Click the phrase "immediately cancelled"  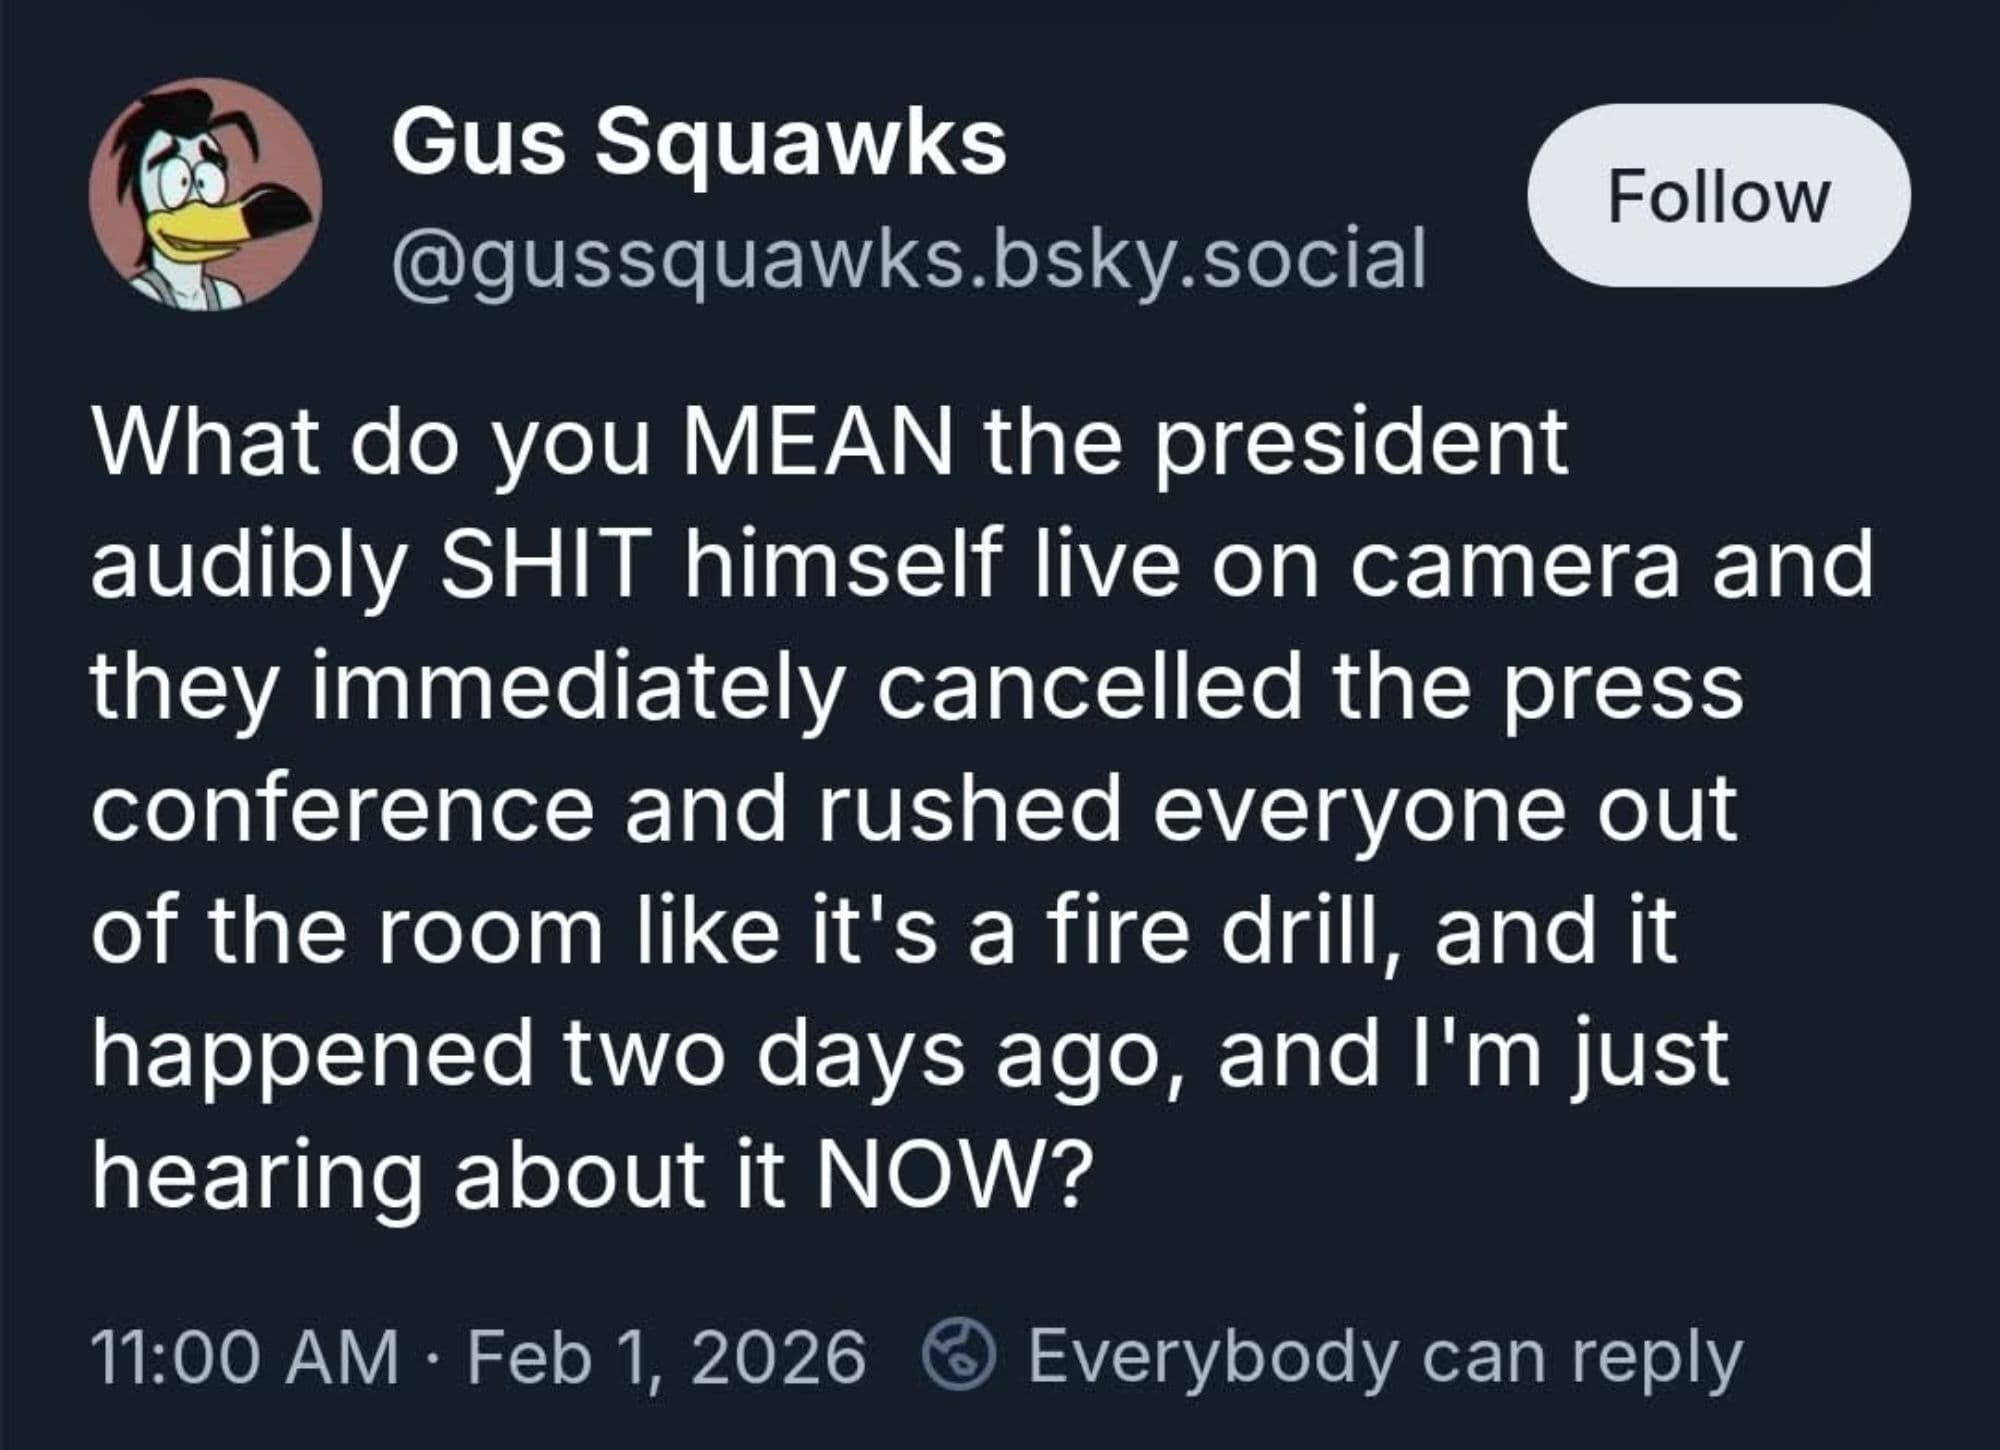click(807, 687)
